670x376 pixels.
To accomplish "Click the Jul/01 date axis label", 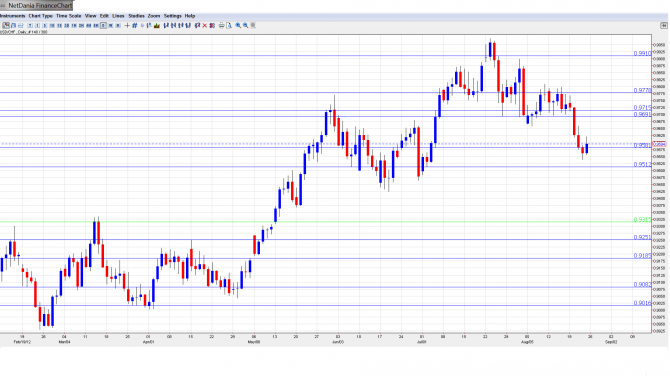I will 422,342.
